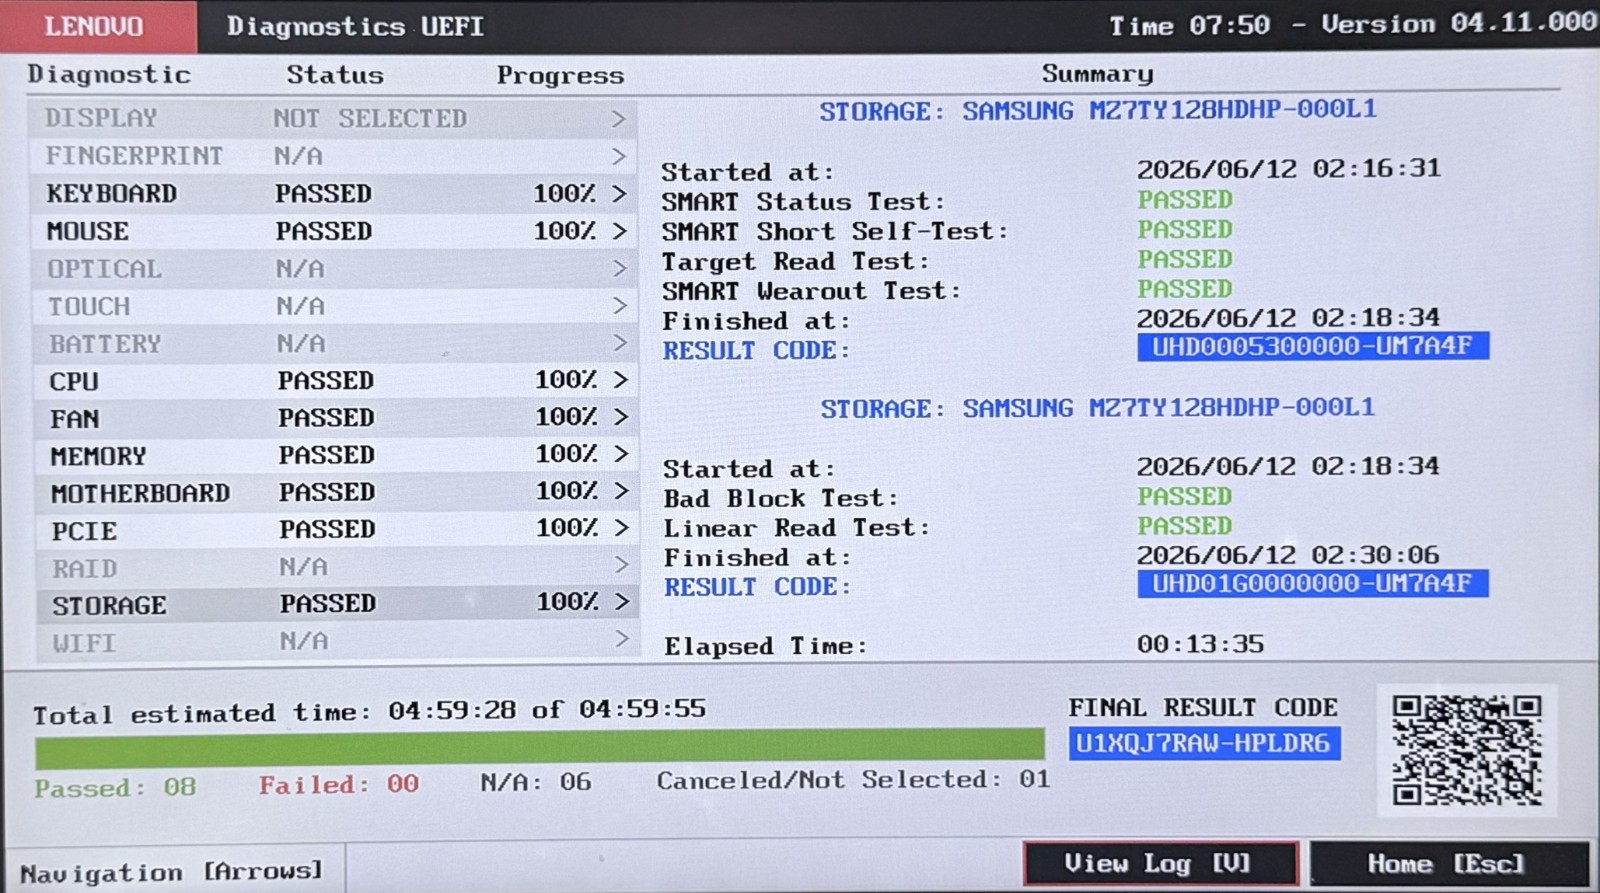This screenshot has width=1600, height=893.
Task: Click the Diagnostic column header
Action: tap(109, 75)
